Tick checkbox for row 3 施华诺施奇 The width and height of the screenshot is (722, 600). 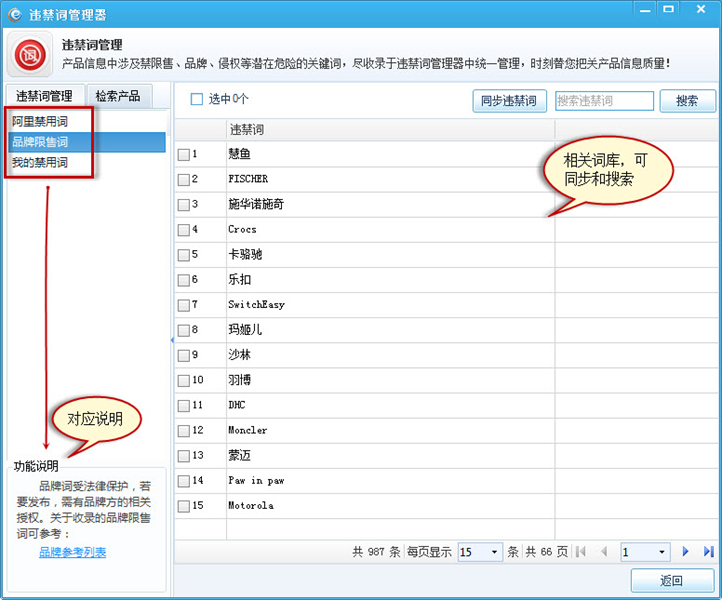pyautogui.click(x=184, y=205)
